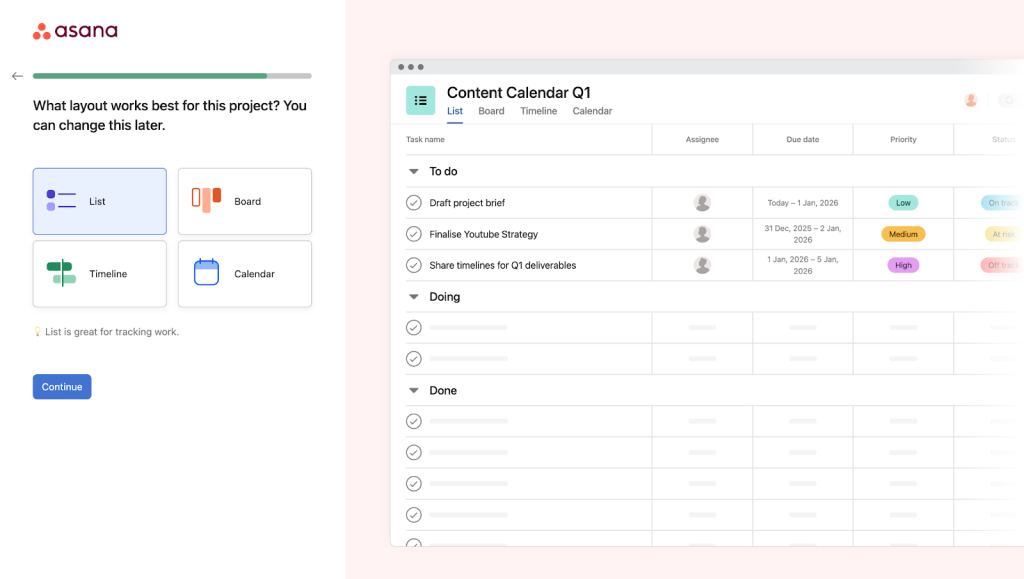This screenshot has height=579, width=1024.
Task: Switch to the Board tab
Action: pos(491,110)
